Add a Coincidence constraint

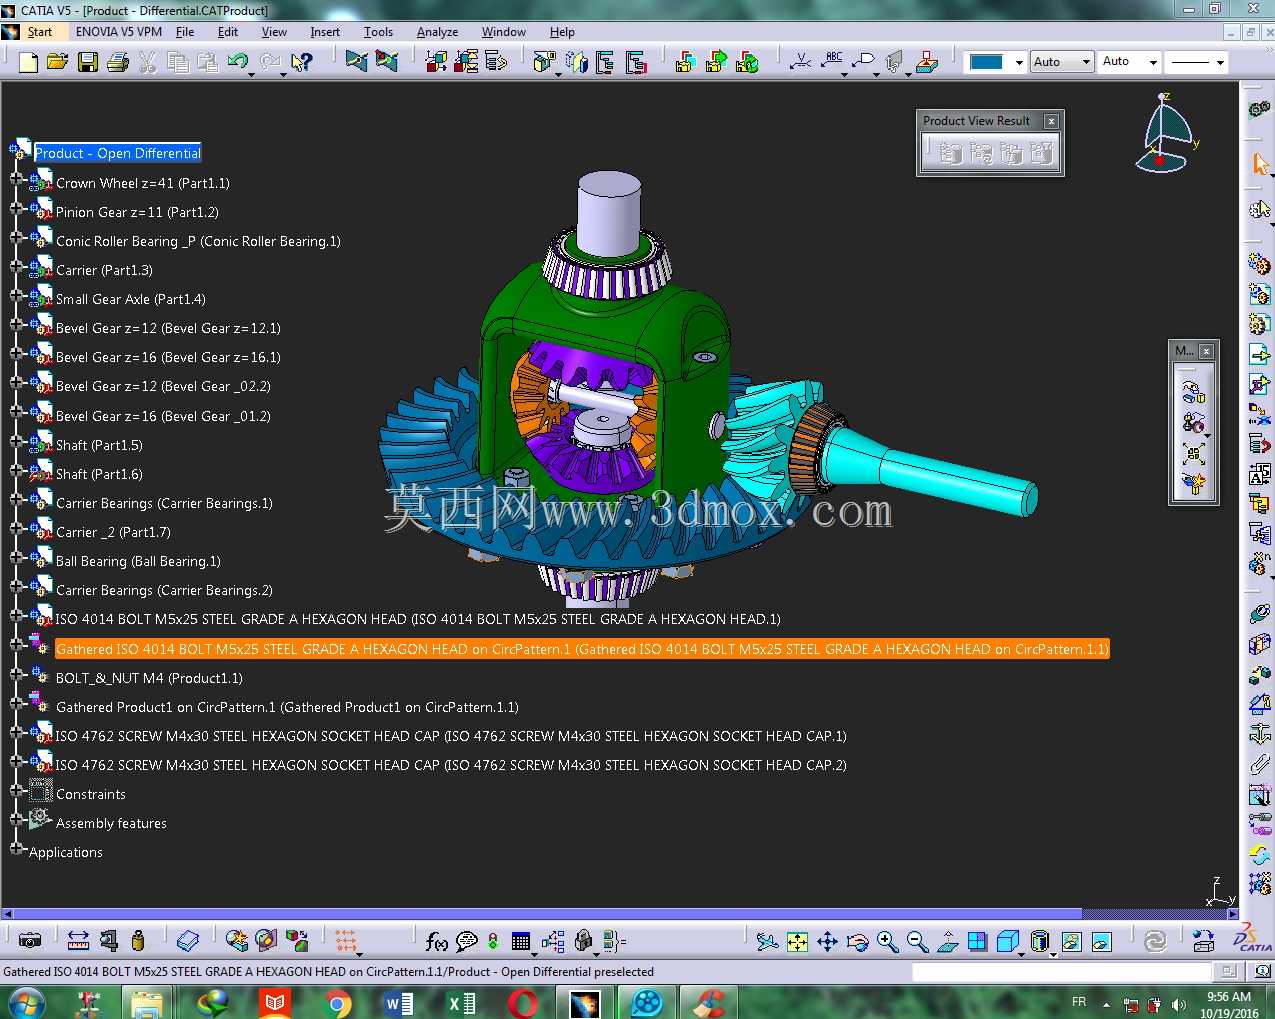click(x=1260, y=614)
